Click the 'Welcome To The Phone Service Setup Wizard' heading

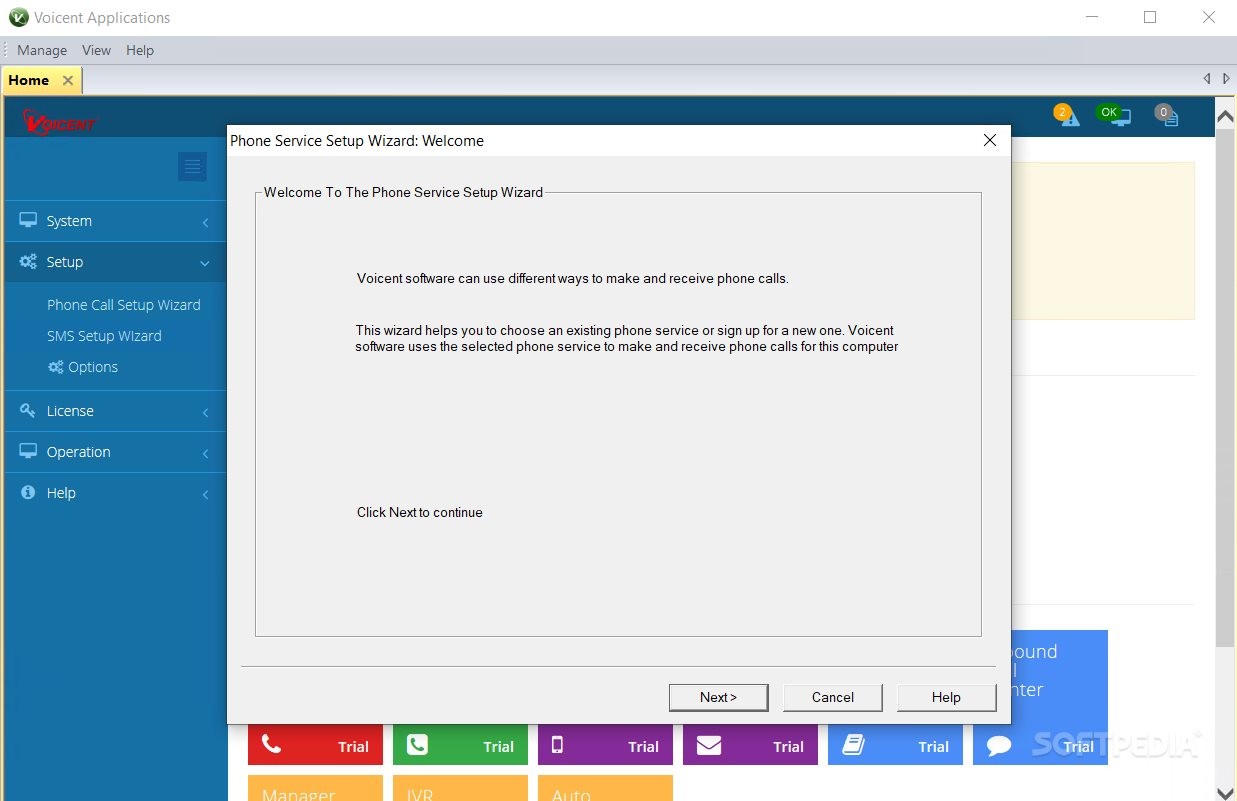coord(403,192)
